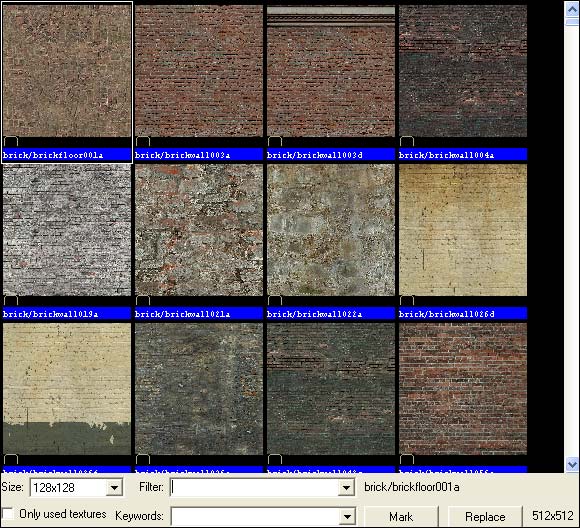This screenshot has height=528, width=580.
Task: Select the yellow brick/brickwall026d texture
Action: 463,230
